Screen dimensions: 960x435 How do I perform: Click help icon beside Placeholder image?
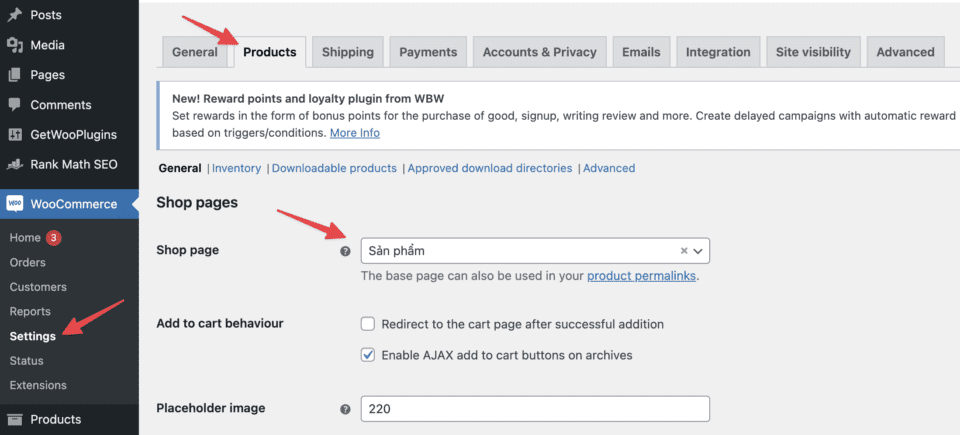[x=346, y=409]
